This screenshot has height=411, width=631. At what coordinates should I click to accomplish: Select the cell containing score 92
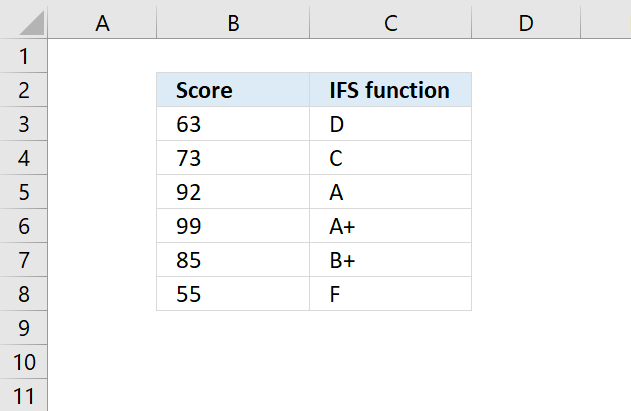pos(233,192)
